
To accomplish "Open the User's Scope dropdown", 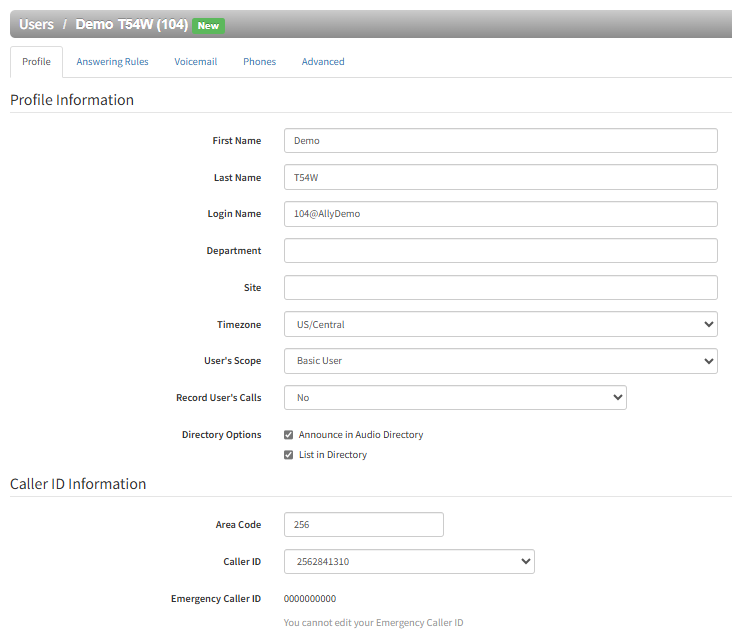I will point(500,361).
